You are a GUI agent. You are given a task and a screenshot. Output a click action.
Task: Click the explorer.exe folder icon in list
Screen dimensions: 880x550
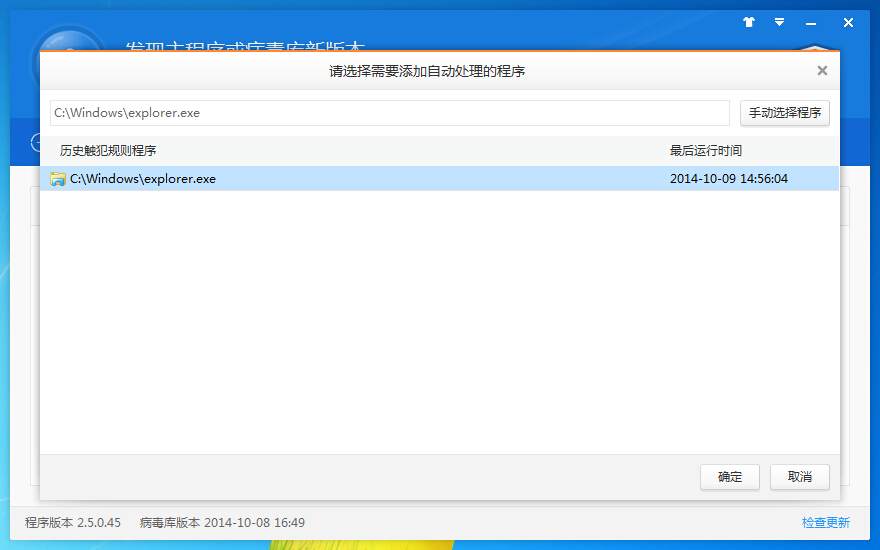point(58,179)
